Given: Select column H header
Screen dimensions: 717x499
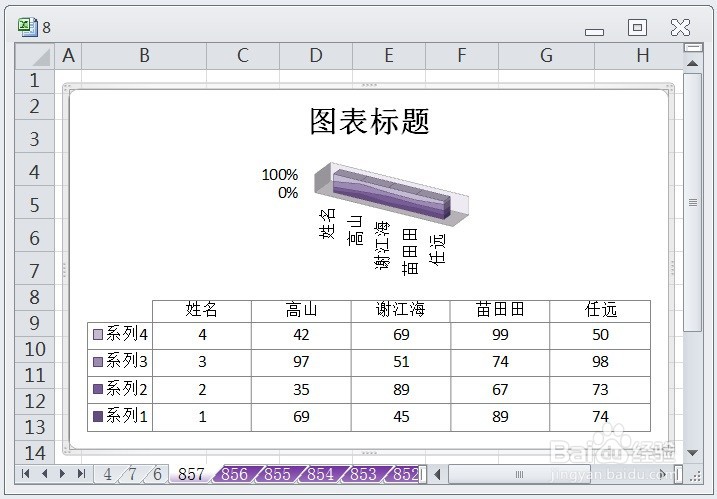Looking at the screenshot, I should pos(640,56).
